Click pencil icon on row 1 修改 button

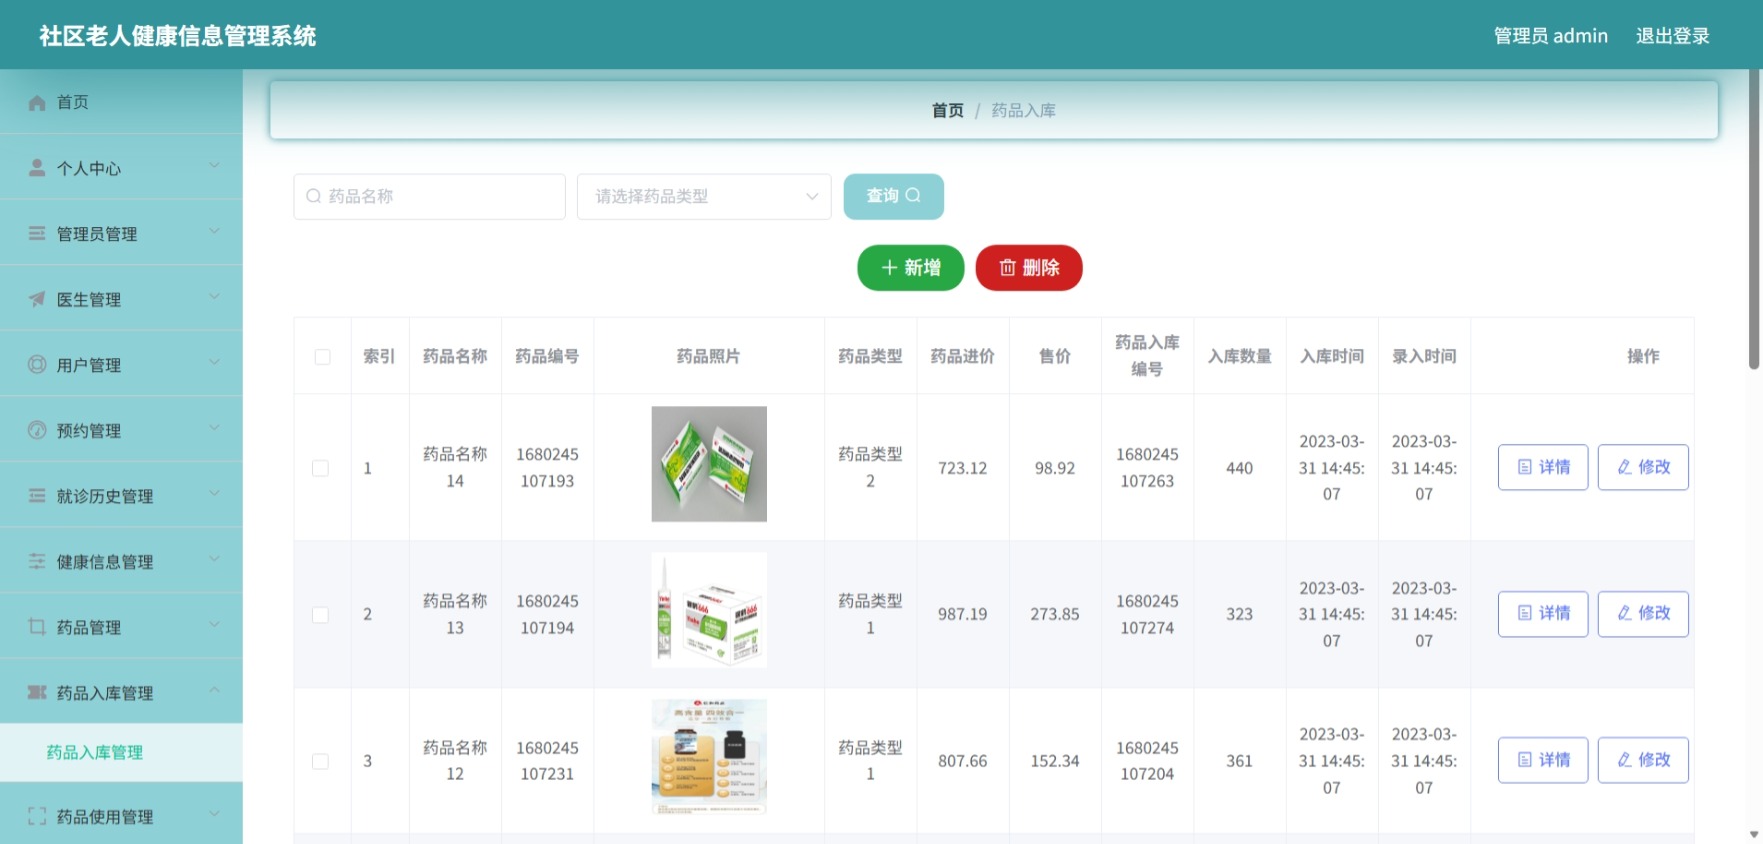point(1624,467)
